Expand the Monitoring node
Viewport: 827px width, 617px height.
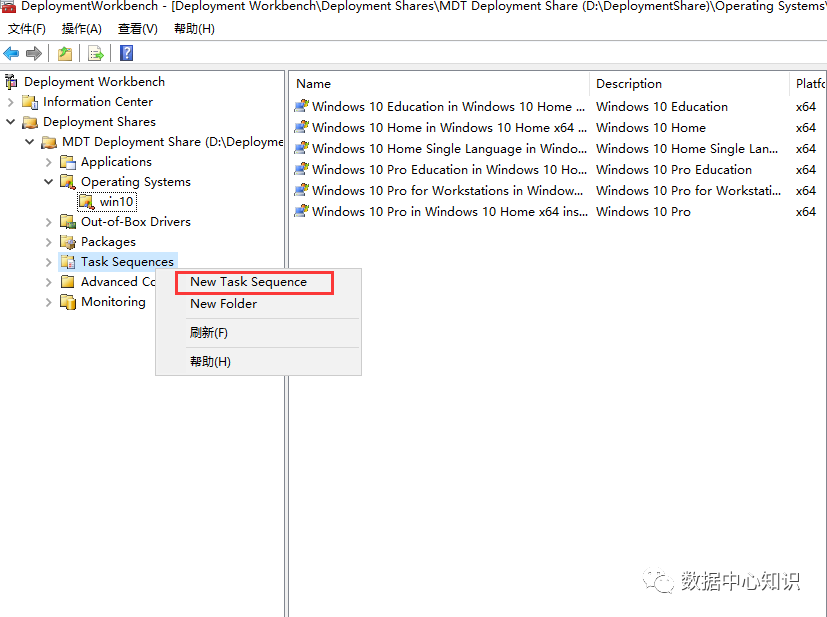pos(49,302)
